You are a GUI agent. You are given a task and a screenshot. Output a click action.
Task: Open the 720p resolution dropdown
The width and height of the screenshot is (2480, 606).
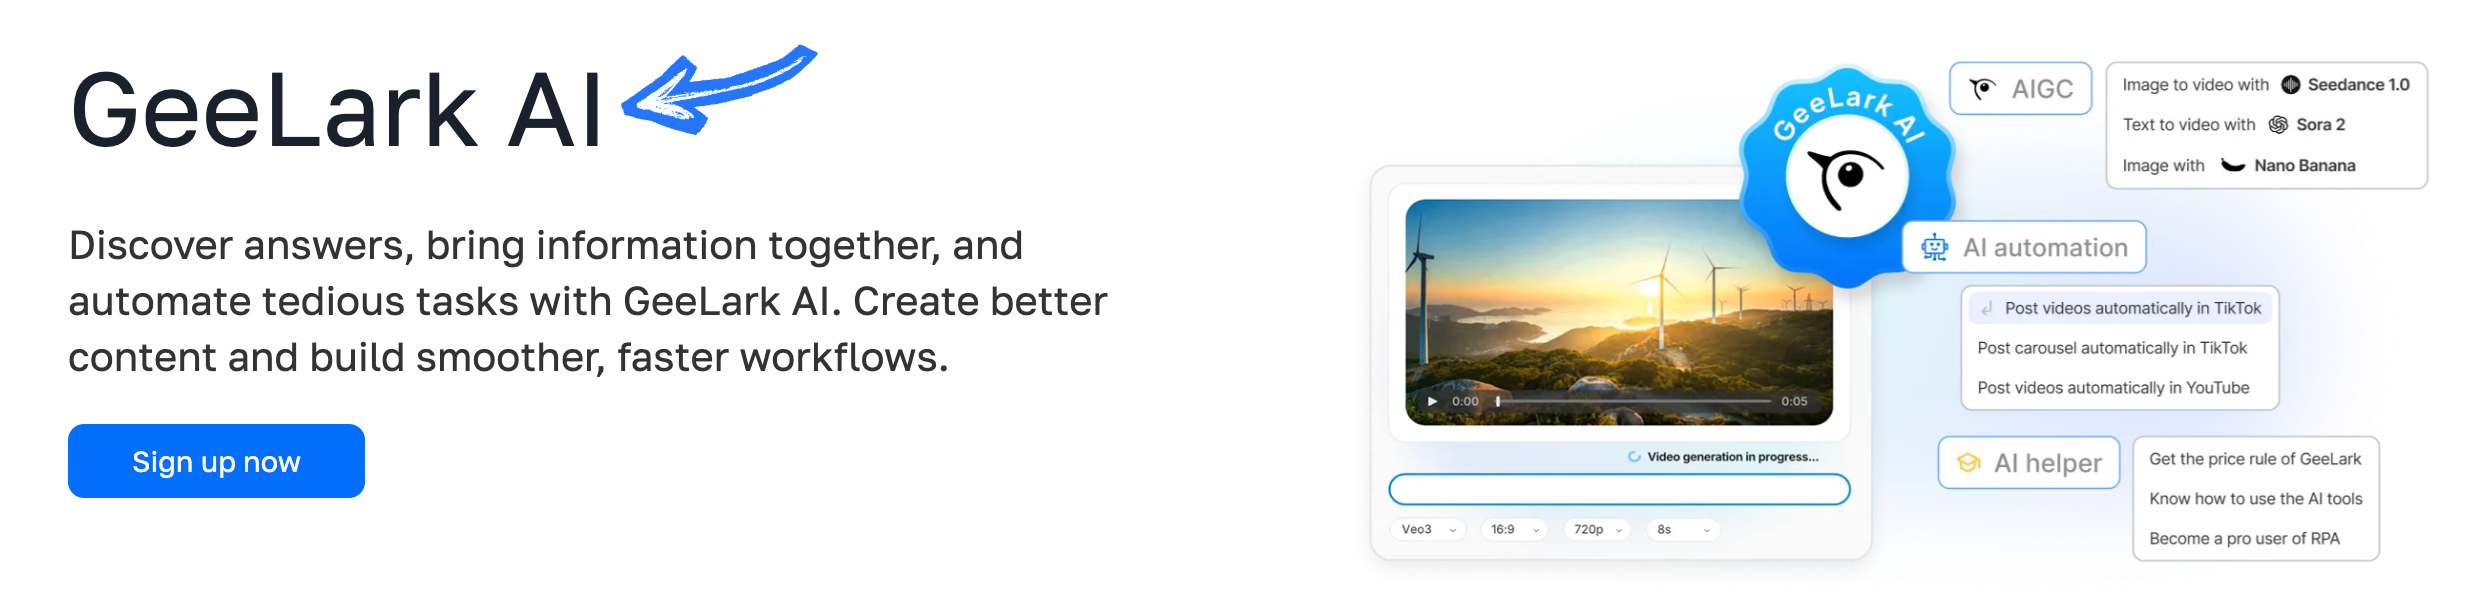1596,529
